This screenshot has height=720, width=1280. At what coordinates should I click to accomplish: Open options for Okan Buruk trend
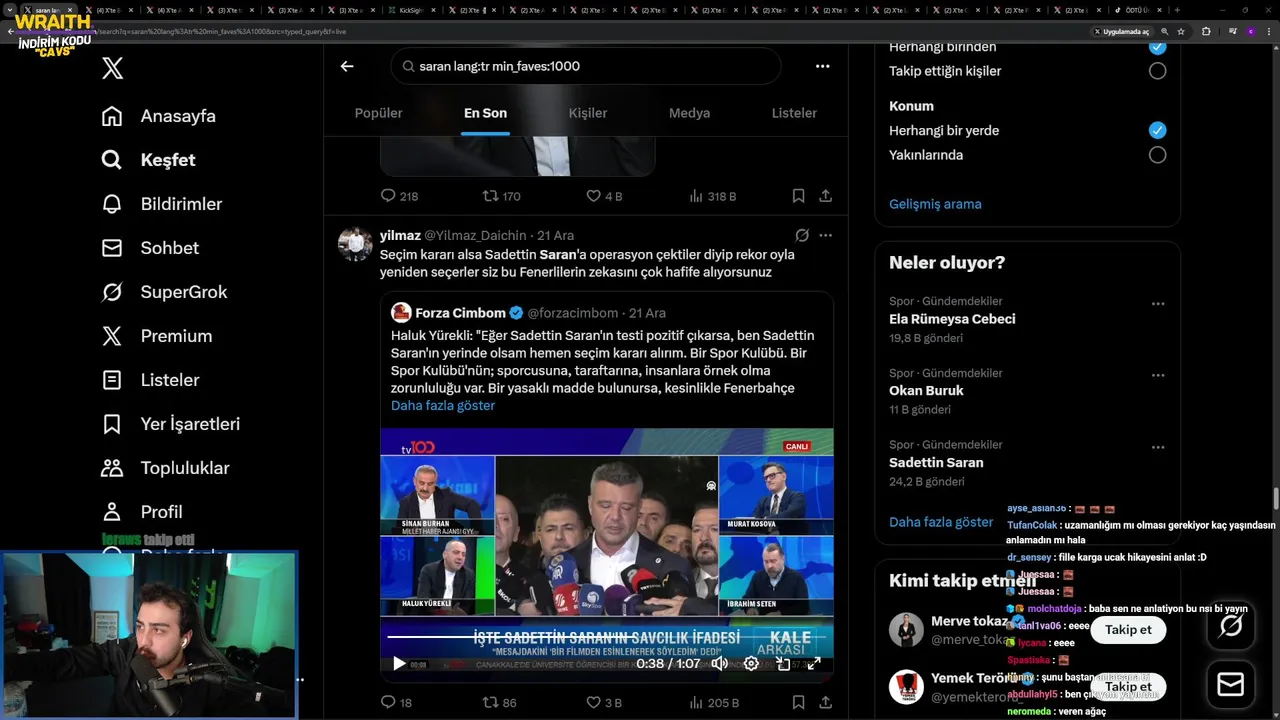(1157, 375)
